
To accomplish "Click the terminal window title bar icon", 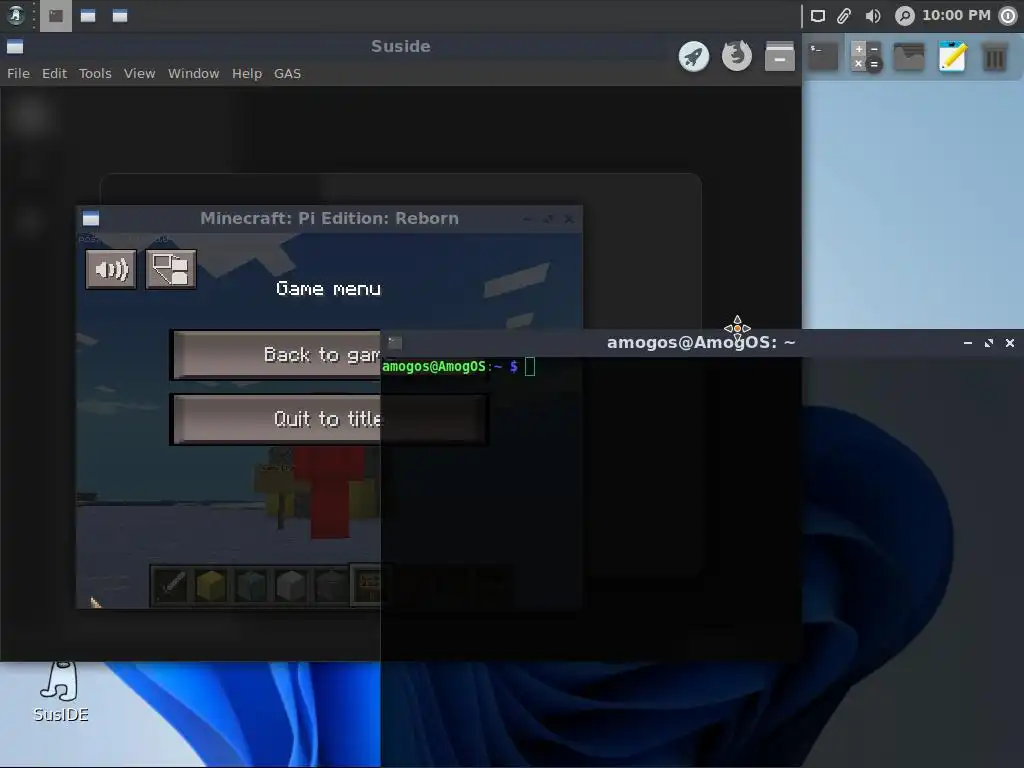I will 395,343.
